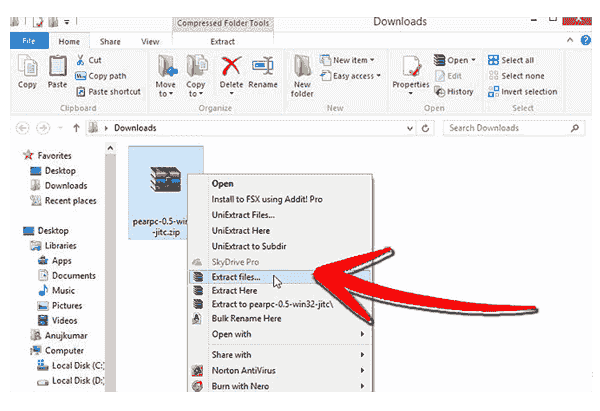Open Local Disk (C:) in sidebar
The height and width of the screenshot is (411, 600).
pyautogui.click(x=70, y=365)
